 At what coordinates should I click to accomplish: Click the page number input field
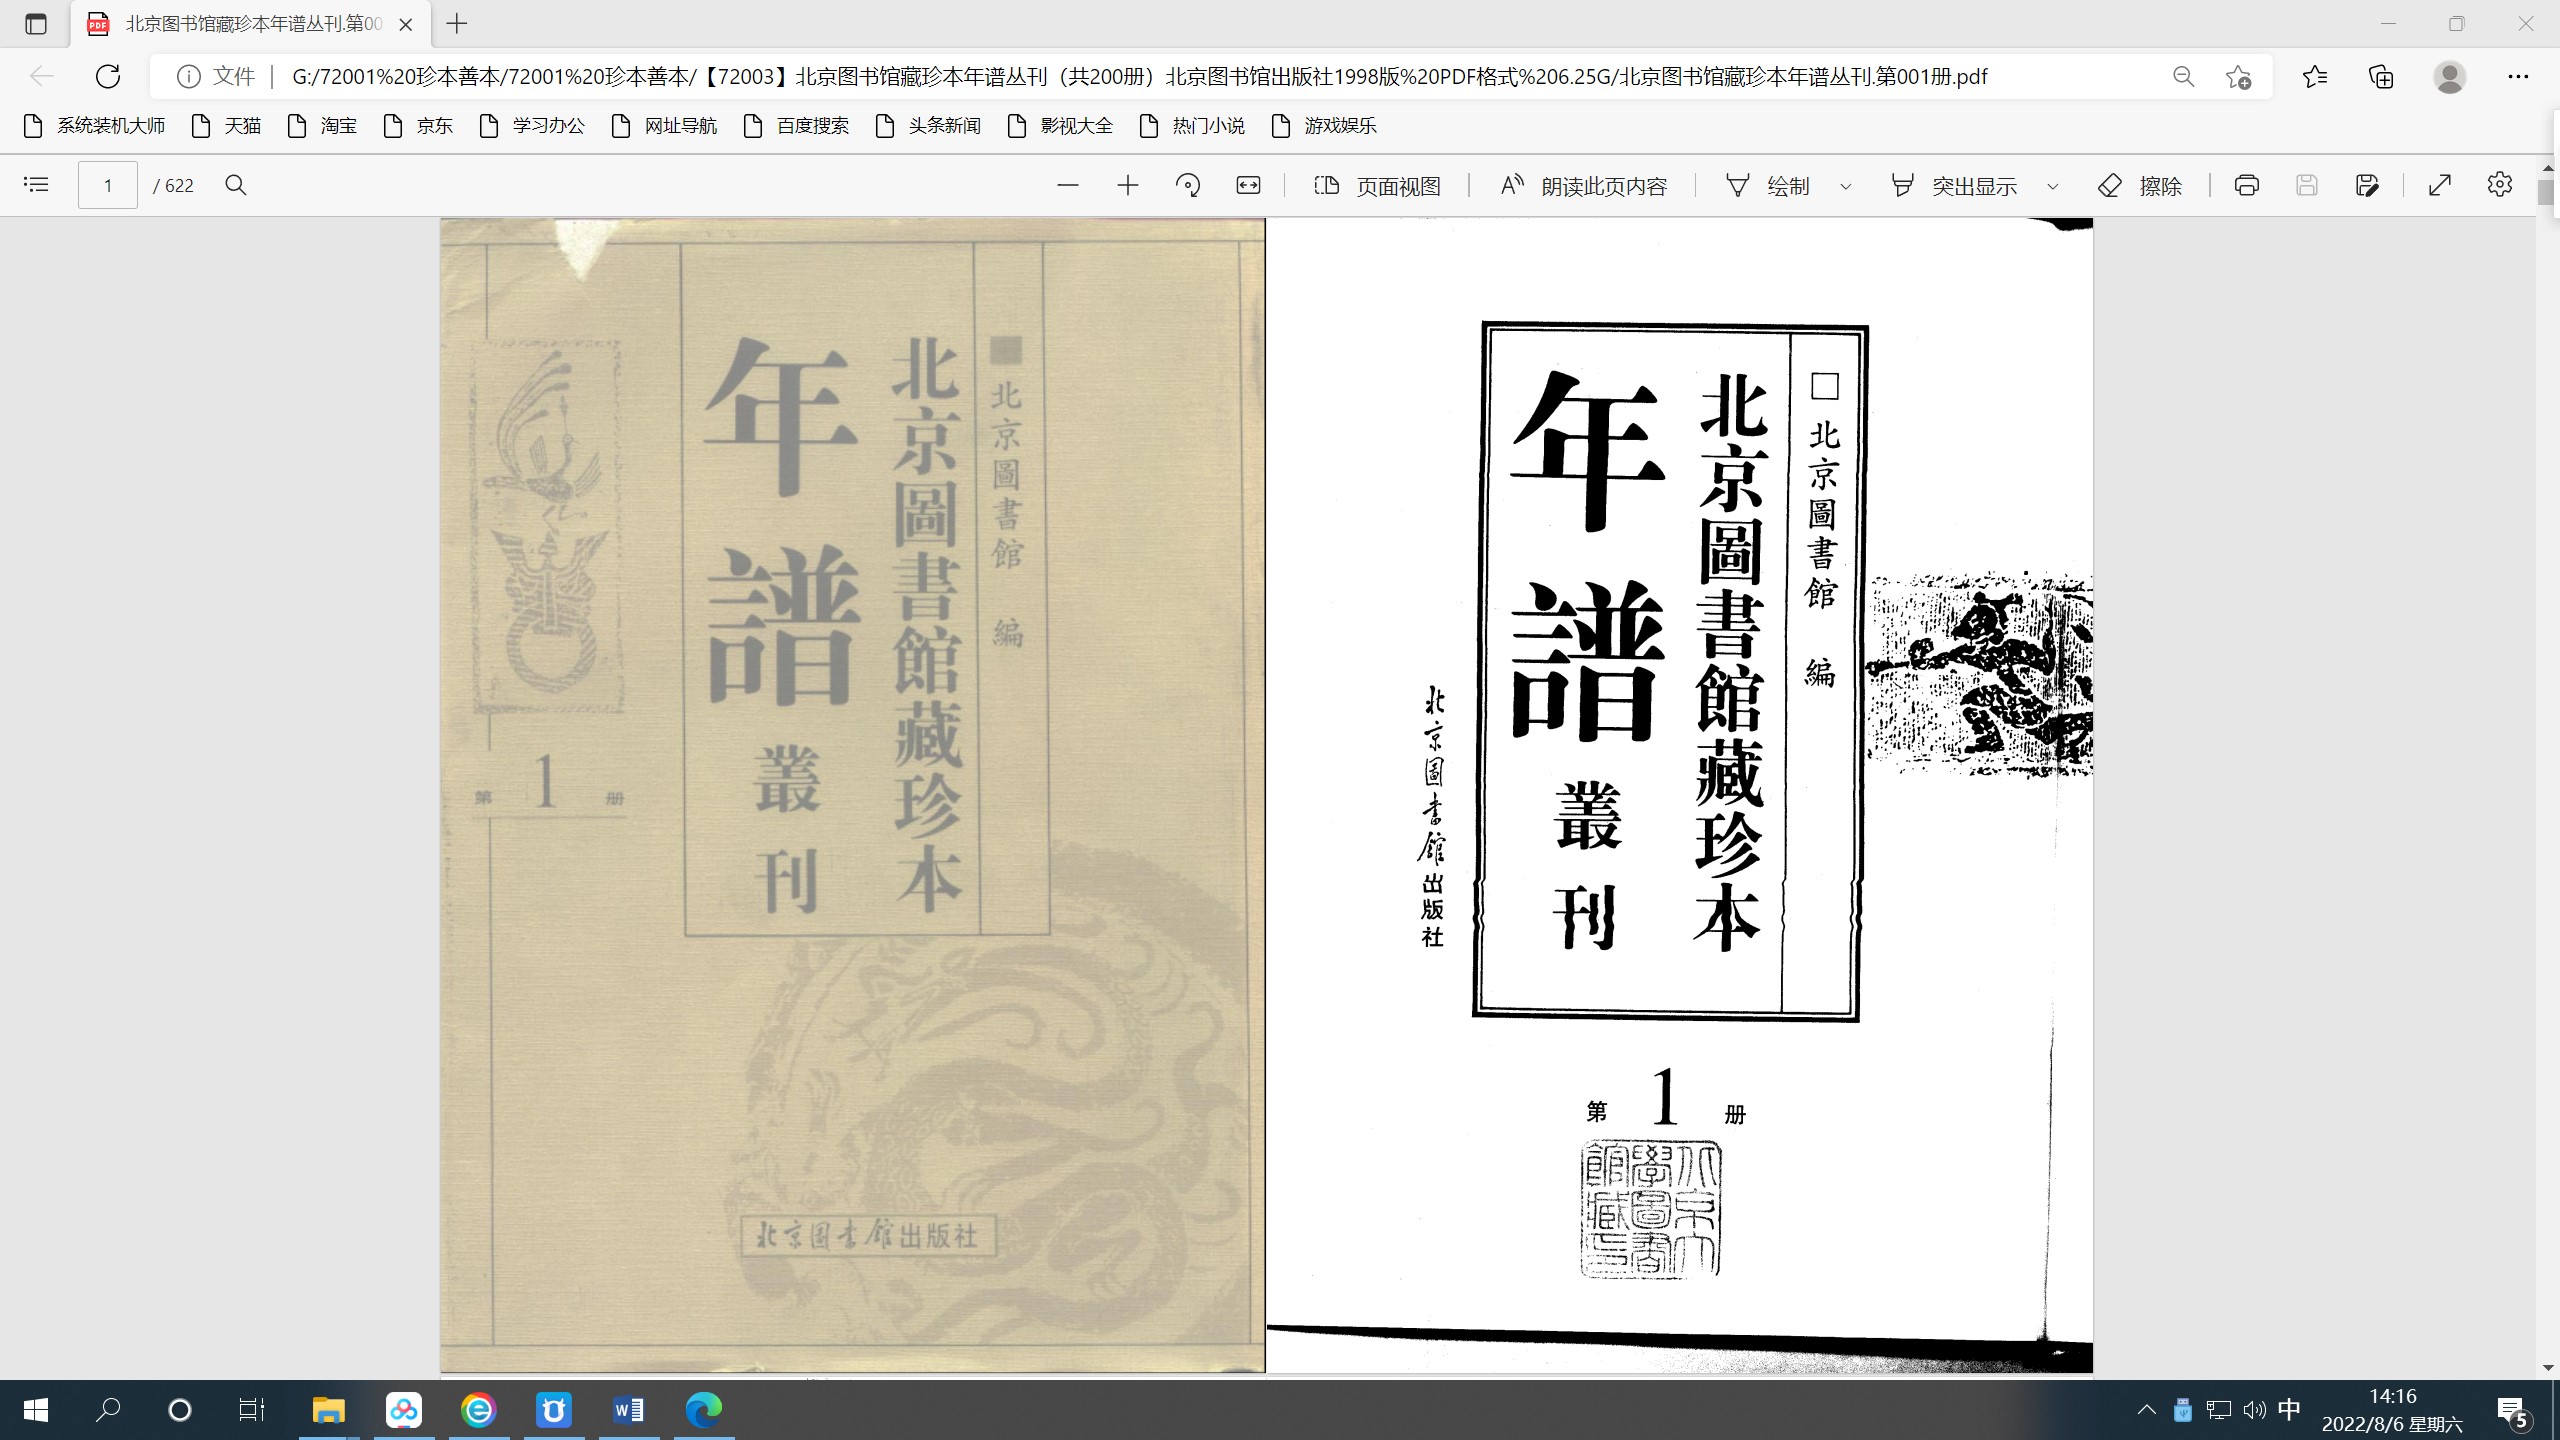pos(108,185)
